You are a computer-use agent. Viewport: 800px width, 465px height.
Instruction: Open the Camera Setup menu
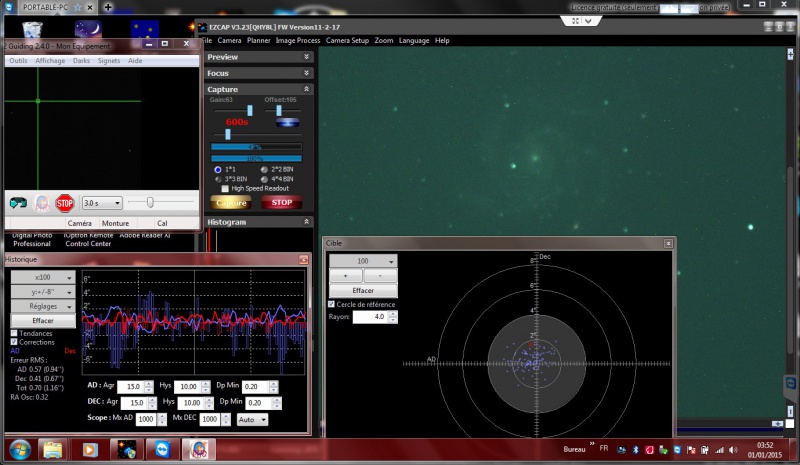[x=347, y=40]
